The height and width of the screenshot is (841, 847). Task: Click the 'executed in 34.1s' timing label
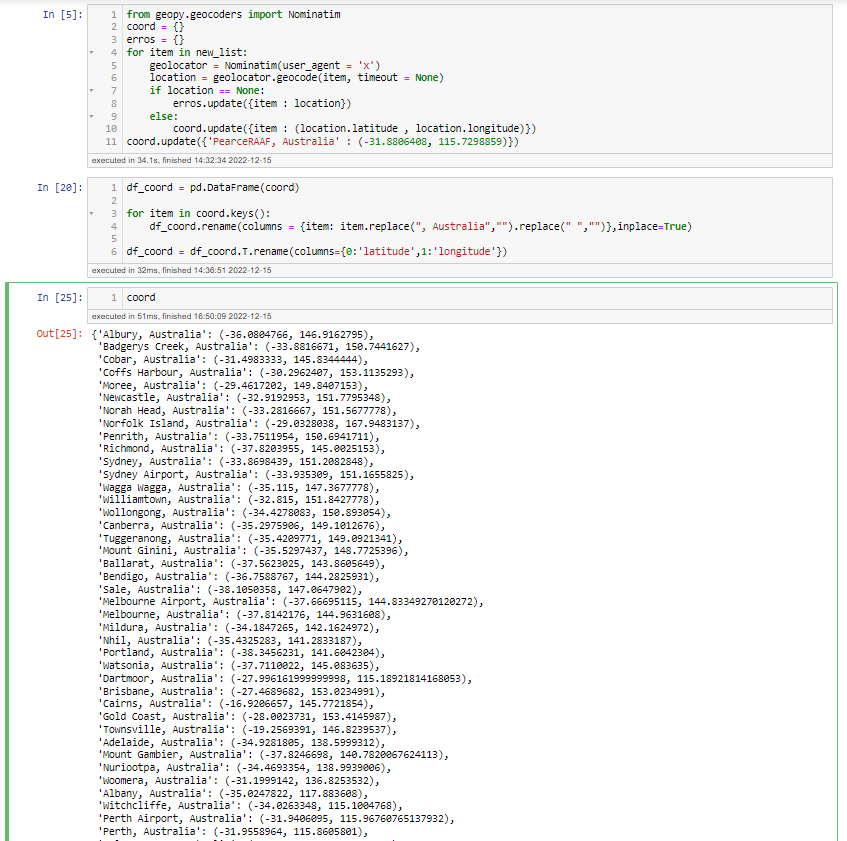tap(182, 160)
